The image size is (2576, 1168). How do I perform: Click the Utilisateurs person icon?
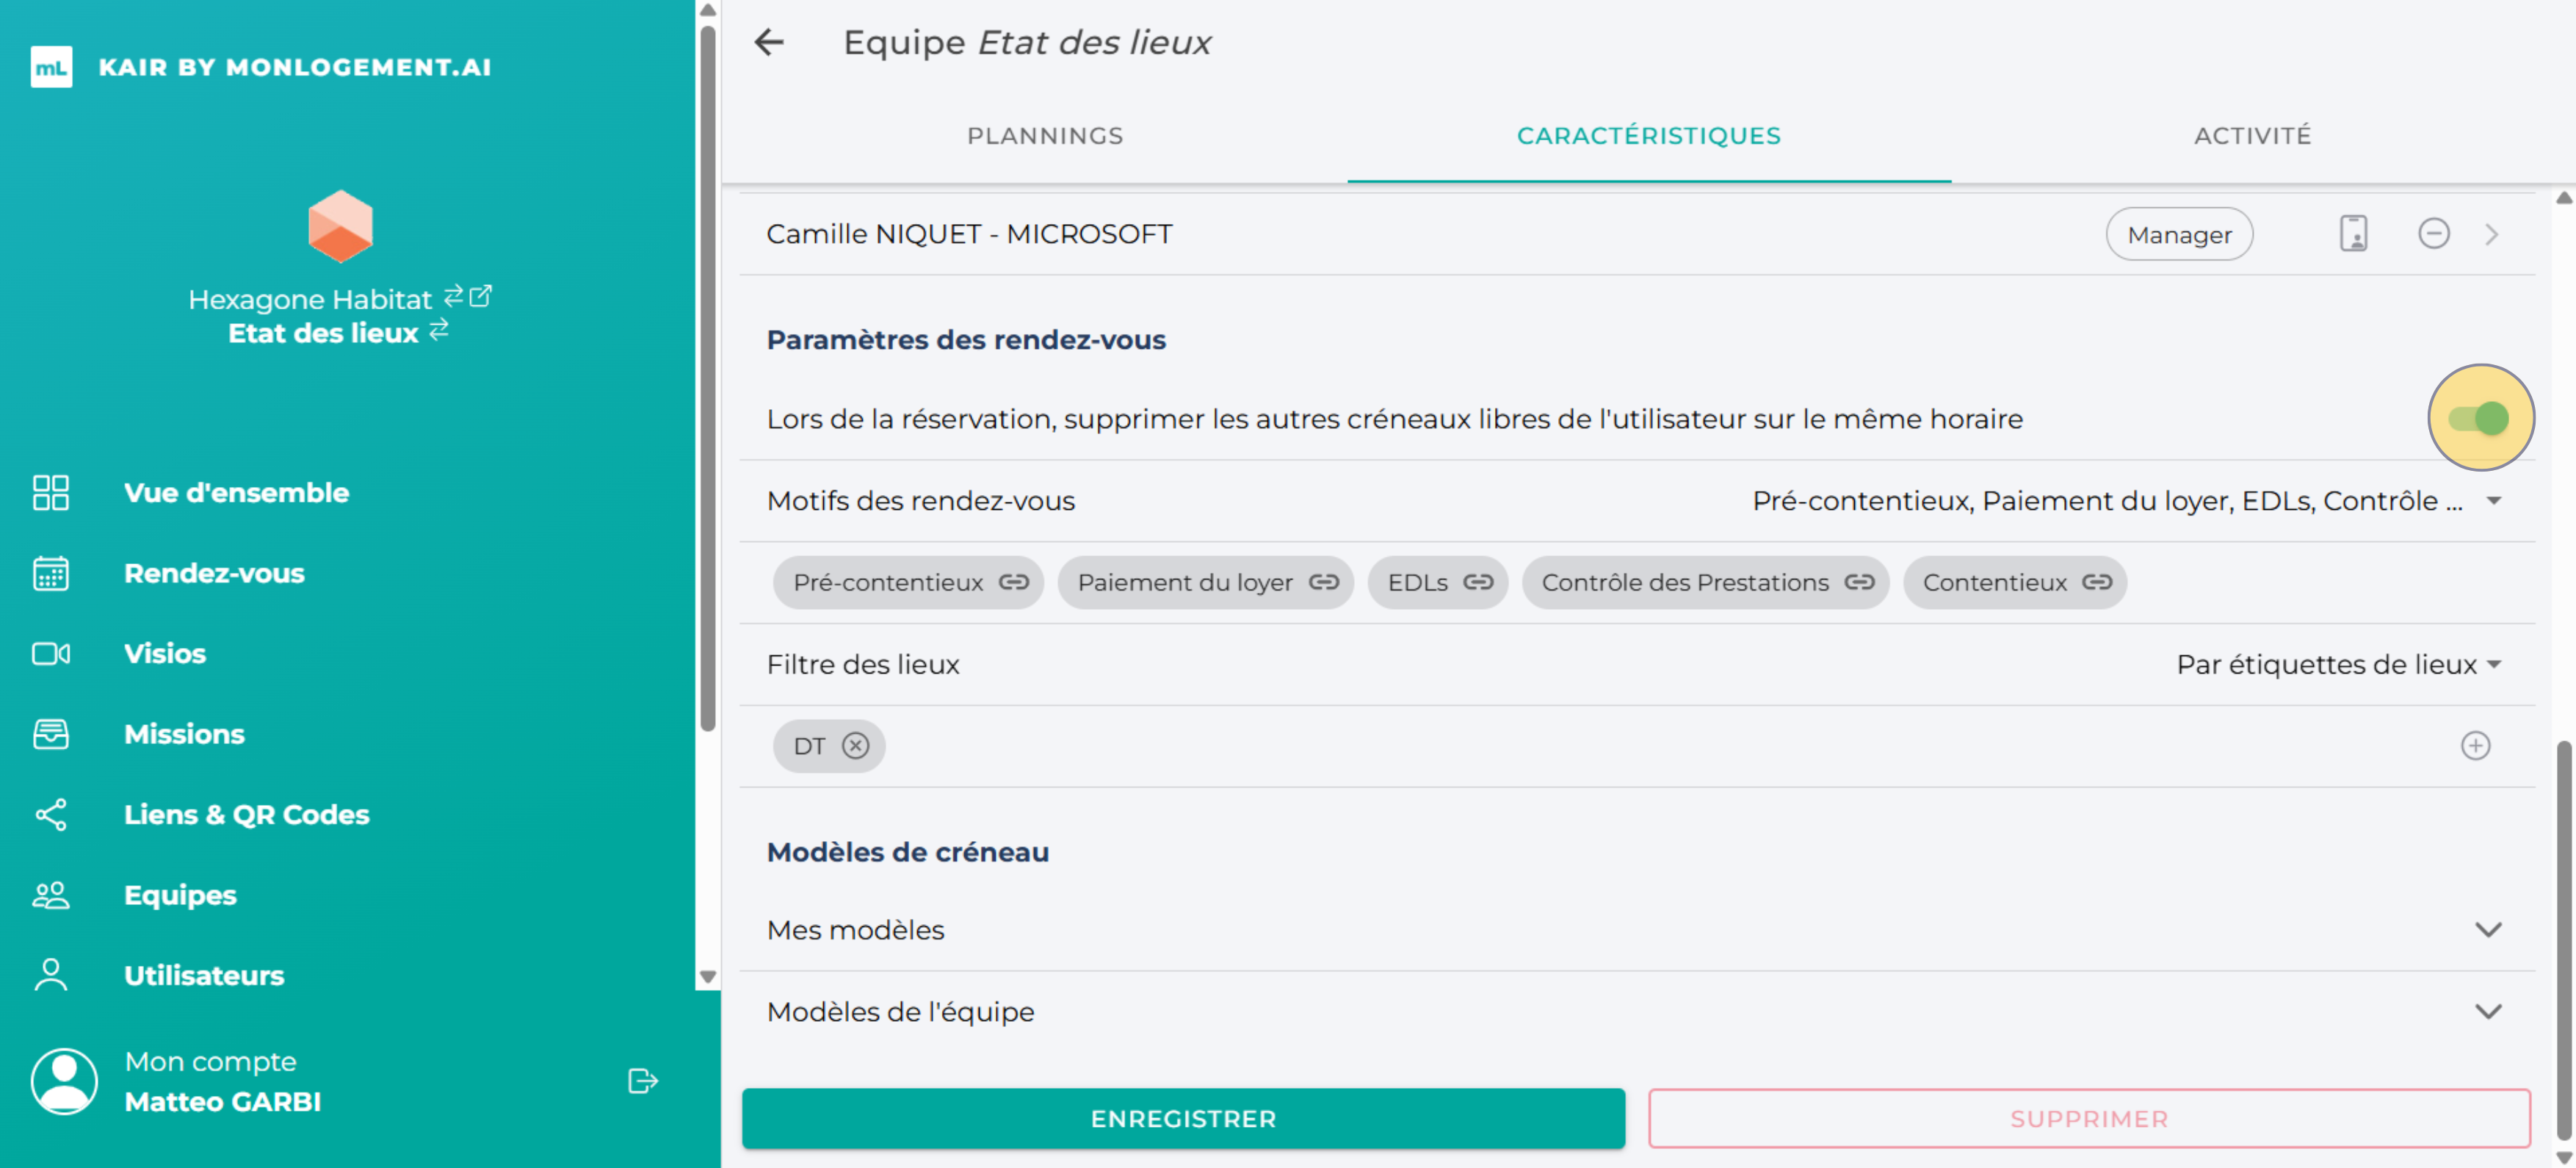click(x=50, y=975)
